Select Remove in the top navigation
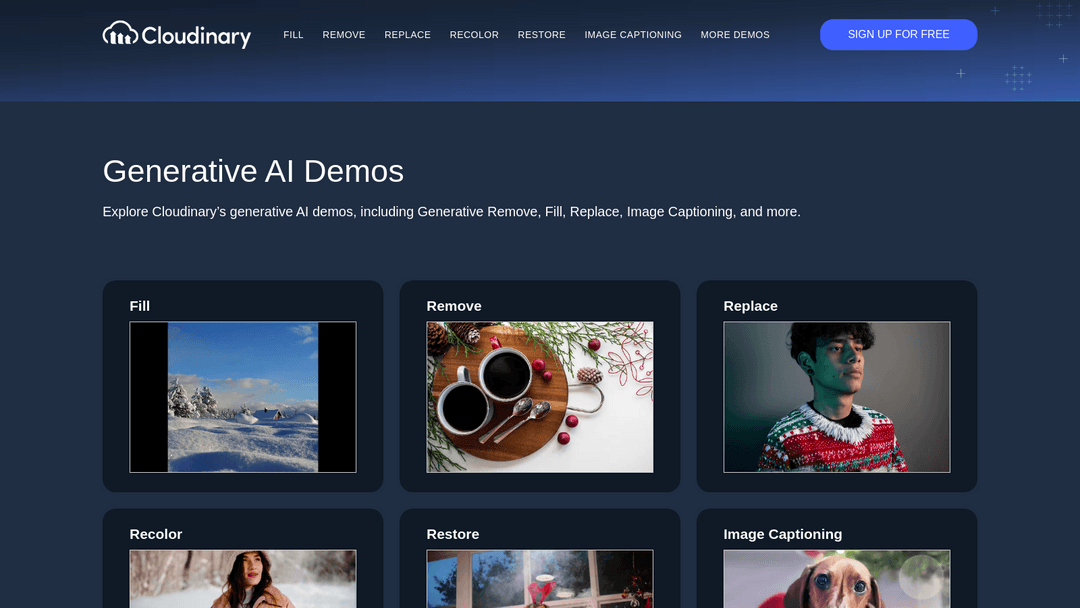The image size is (1080, 608). coord(344,35)
